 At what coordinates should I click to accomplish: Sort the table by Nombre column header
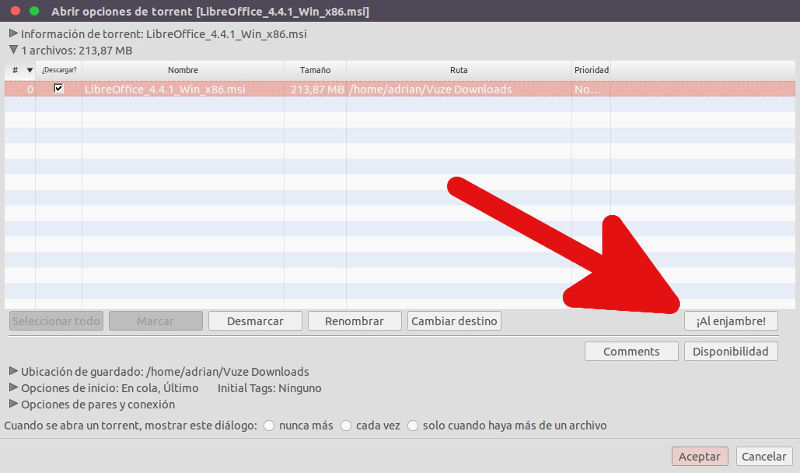tap(183, 70)
